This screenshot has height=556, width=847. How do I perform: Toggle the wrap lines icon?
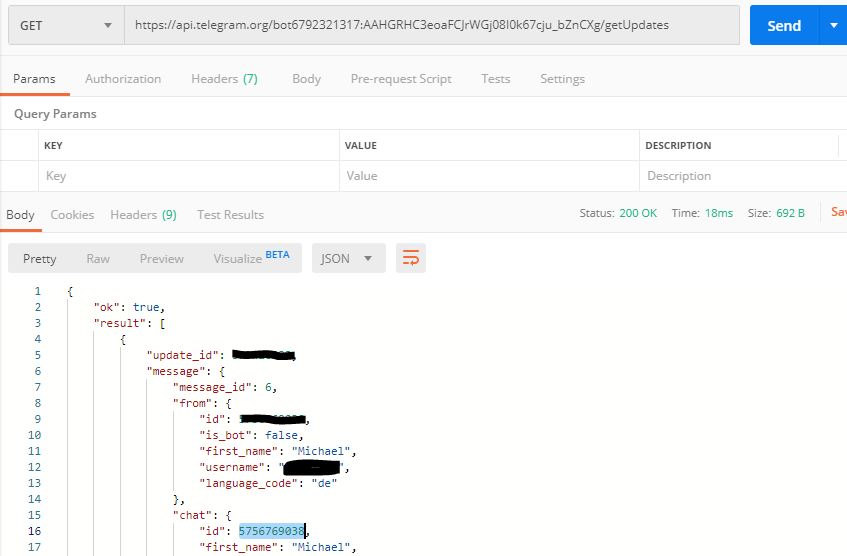point(411,258)
